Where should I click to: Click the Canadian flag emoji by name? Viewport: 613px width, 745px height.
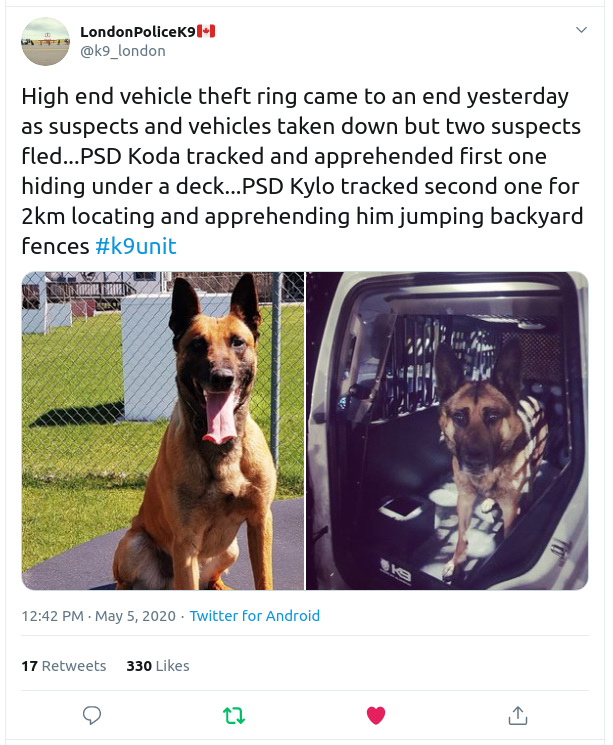[x=207, y=32]
